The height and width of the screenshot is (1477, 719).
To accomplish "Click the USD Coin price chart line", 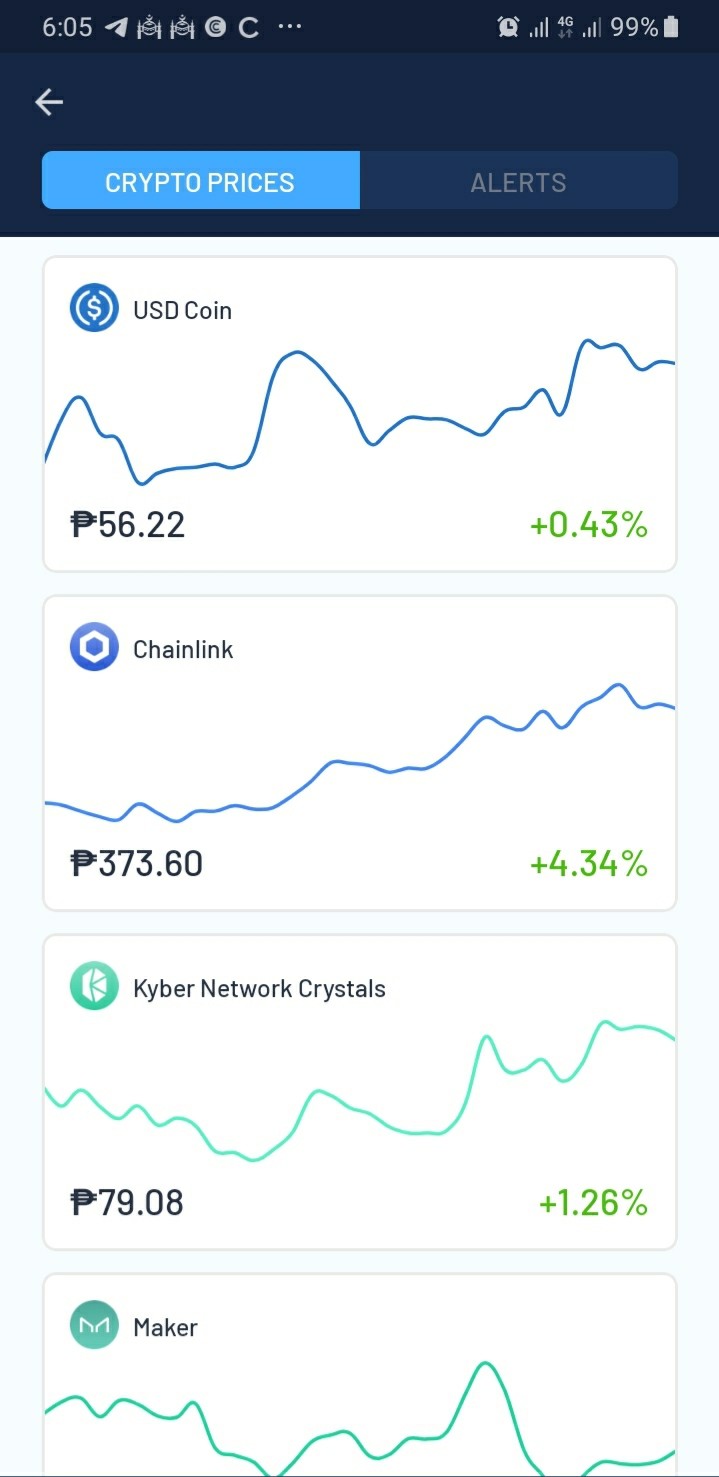I will tap(360, 414).
